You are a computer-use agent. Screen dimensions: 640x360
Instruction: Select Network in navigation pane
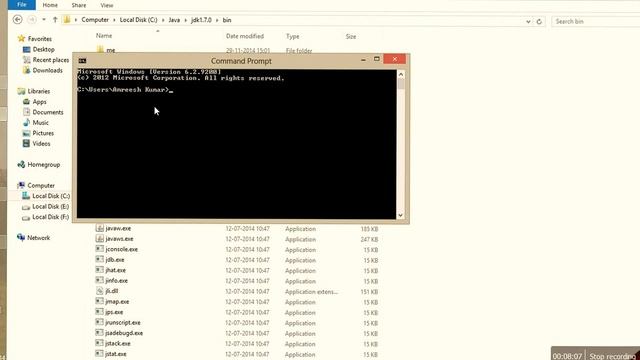(x=38, y=238)
